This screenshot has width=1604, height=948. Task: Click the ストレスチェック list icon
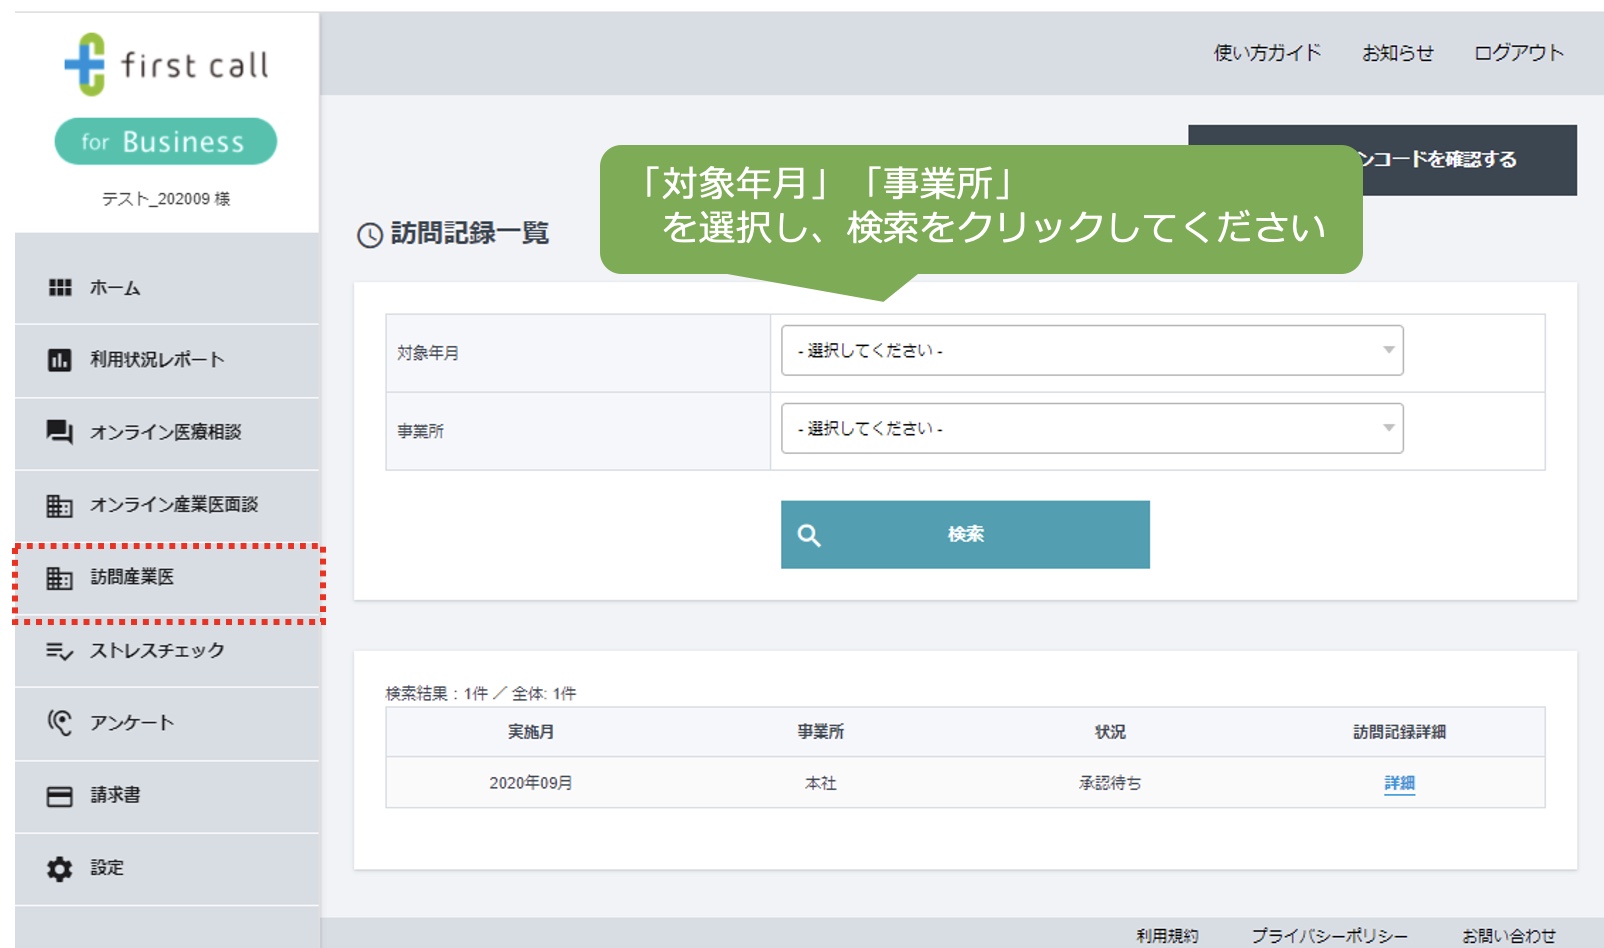pyautogui.click(x=60, y=650)
